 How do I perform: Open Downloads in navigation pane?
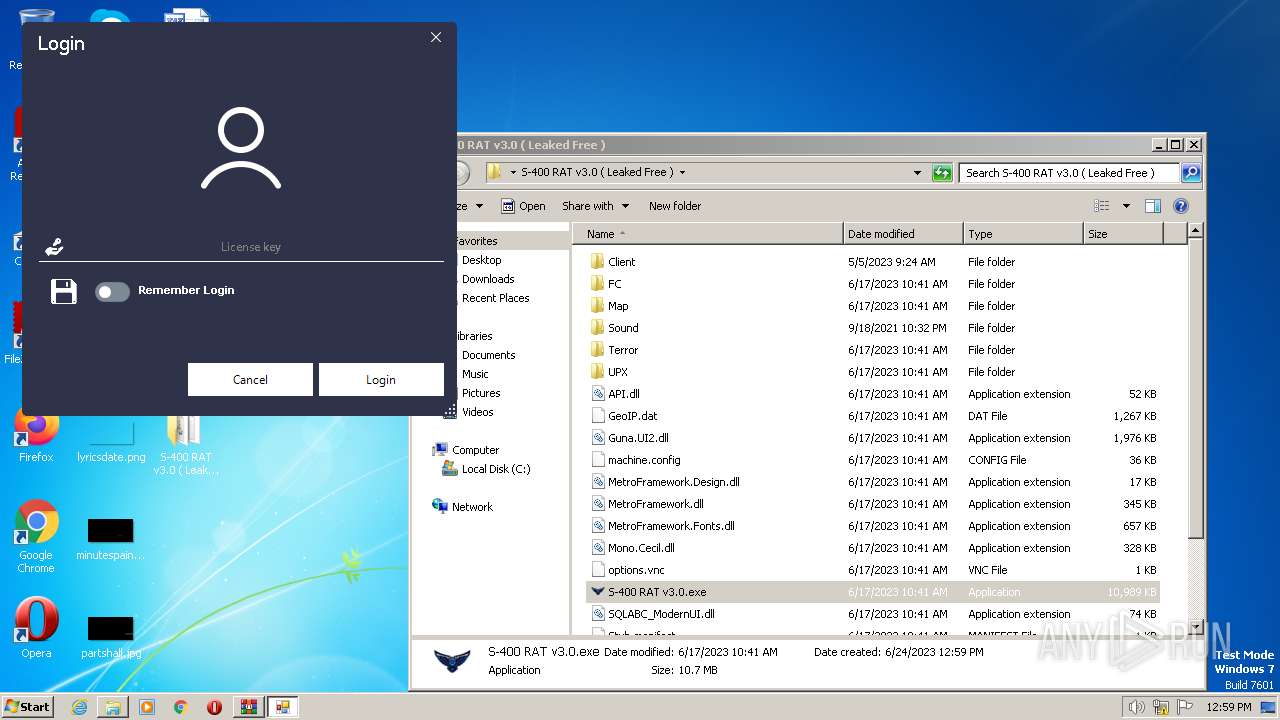[488, 279]
